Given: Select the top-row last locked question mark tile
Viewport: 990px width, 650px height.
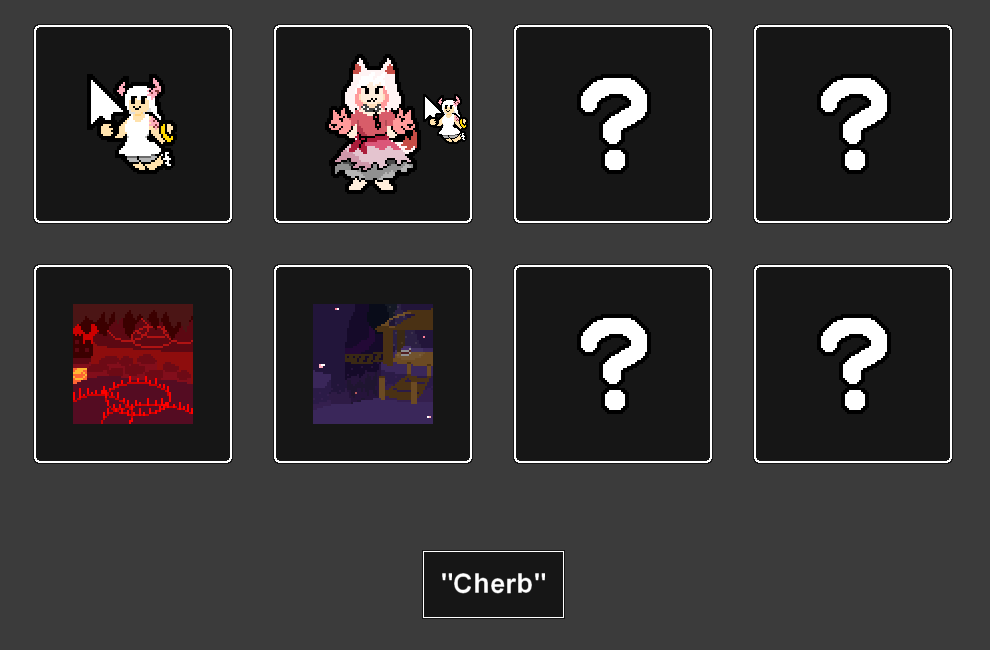Looking at the screenshot, I should (852, 124).
